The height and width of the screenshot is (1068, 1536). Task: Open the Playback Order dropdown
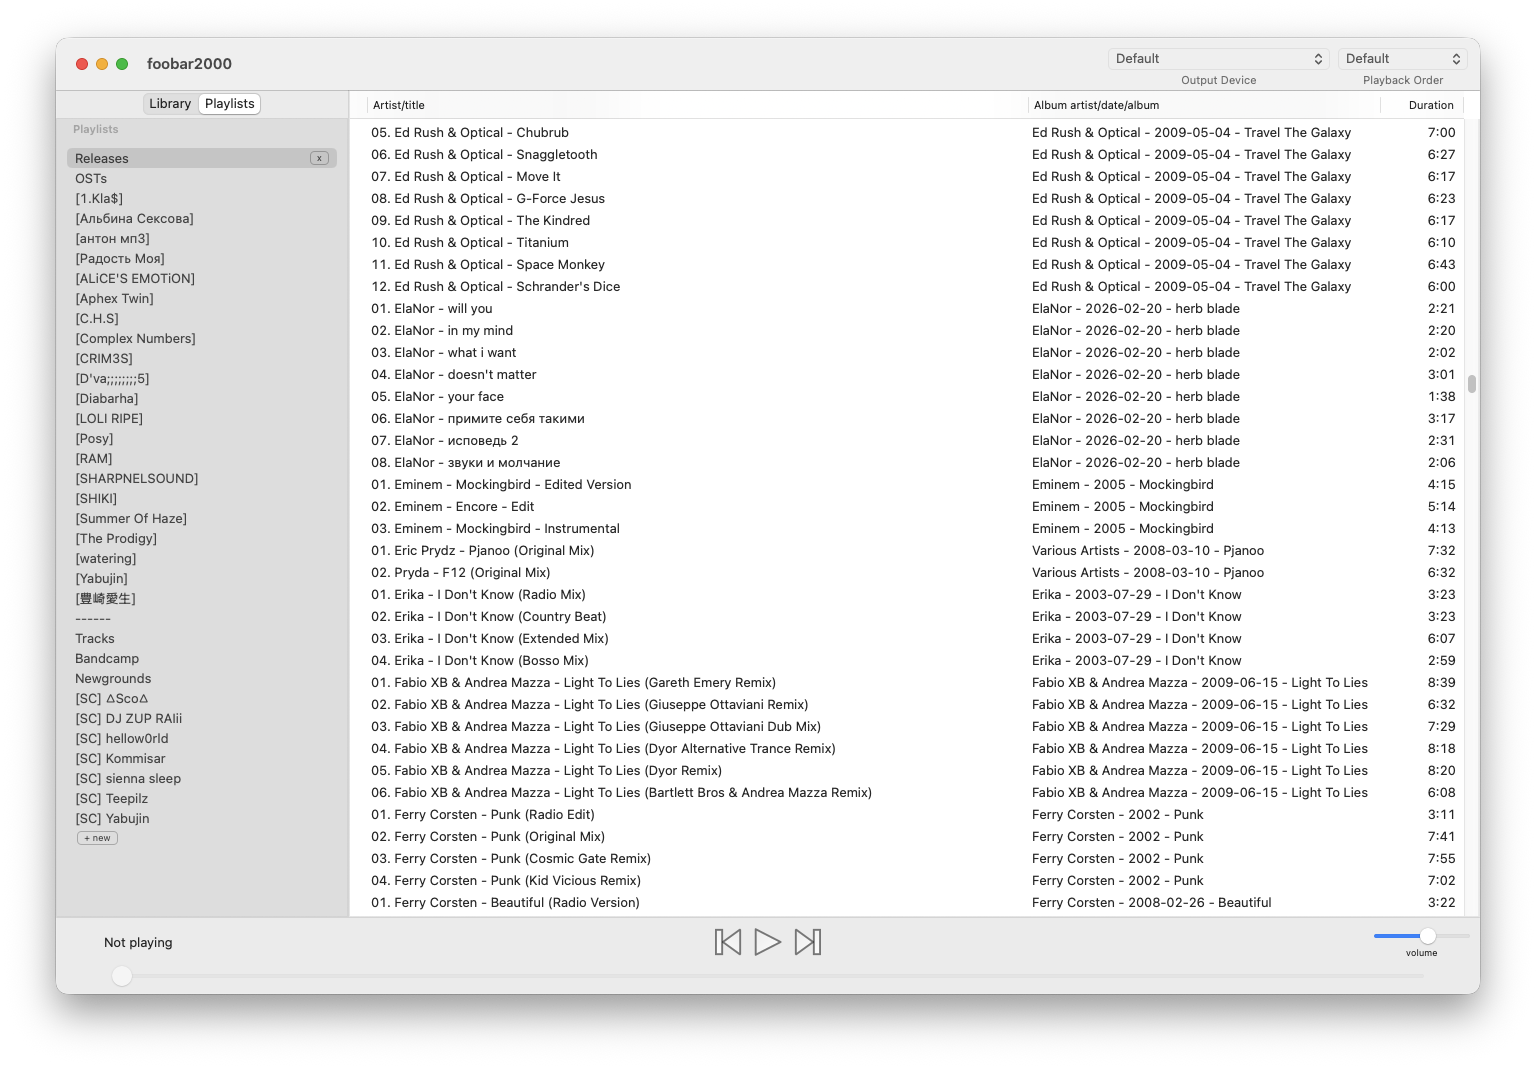(1402, 59)
